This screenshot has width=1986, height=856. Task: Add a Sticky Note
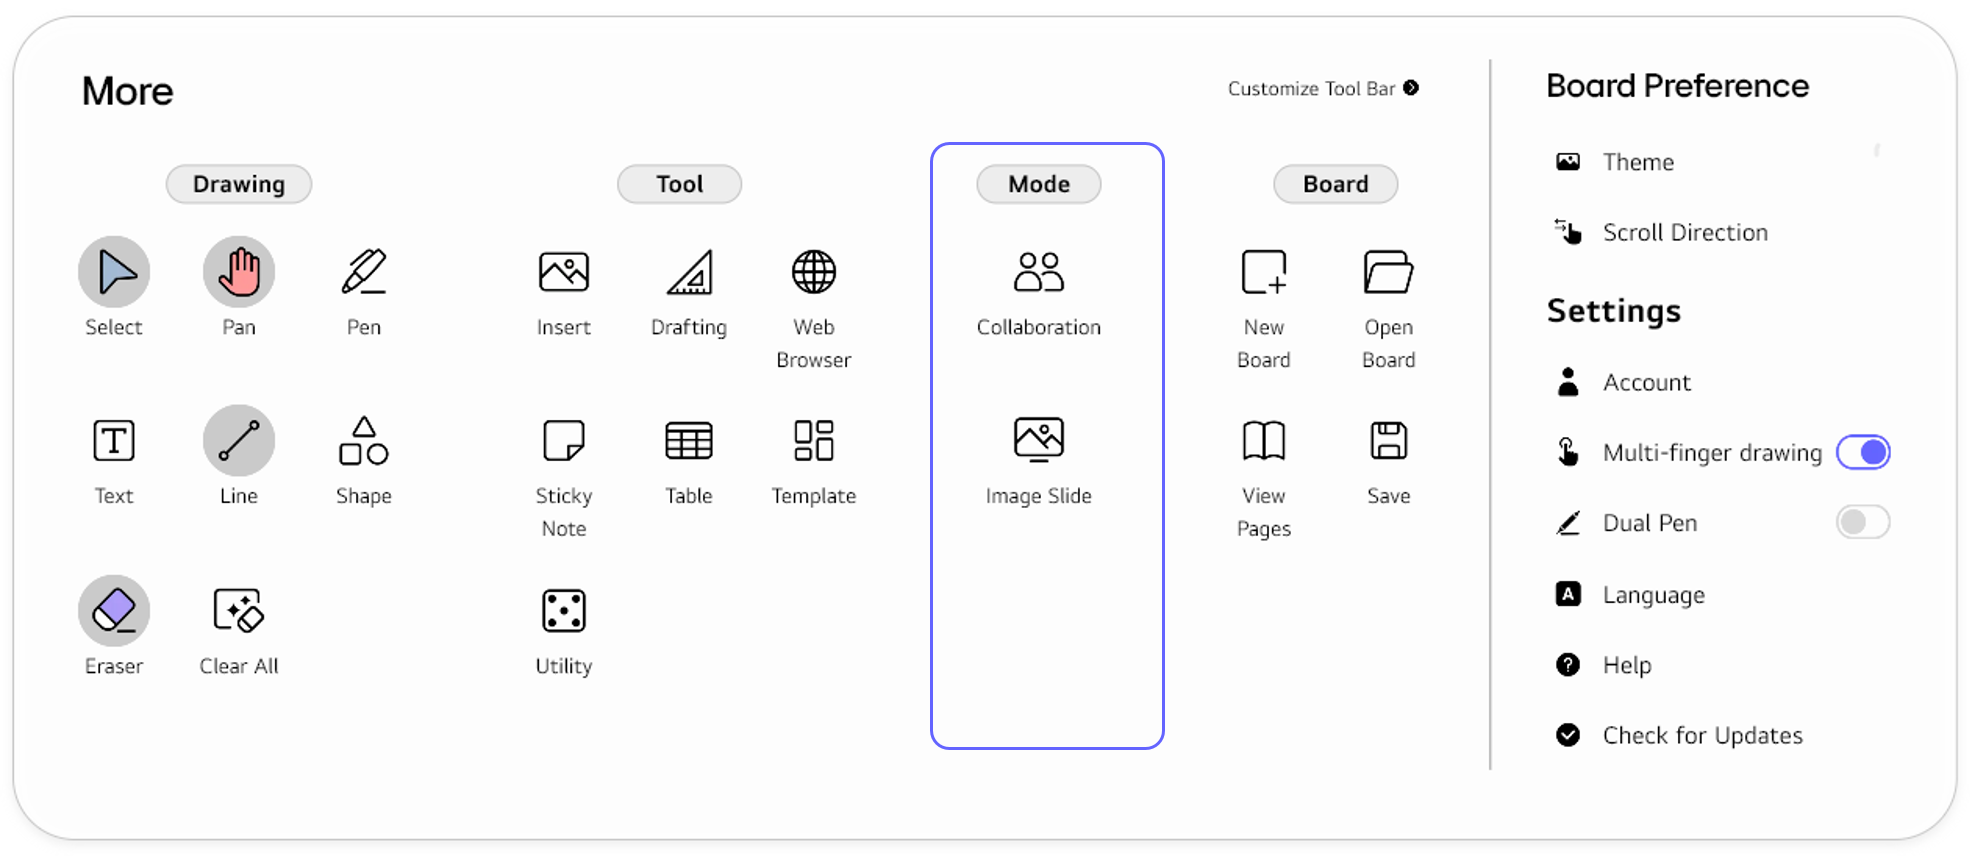click(564, 441)
